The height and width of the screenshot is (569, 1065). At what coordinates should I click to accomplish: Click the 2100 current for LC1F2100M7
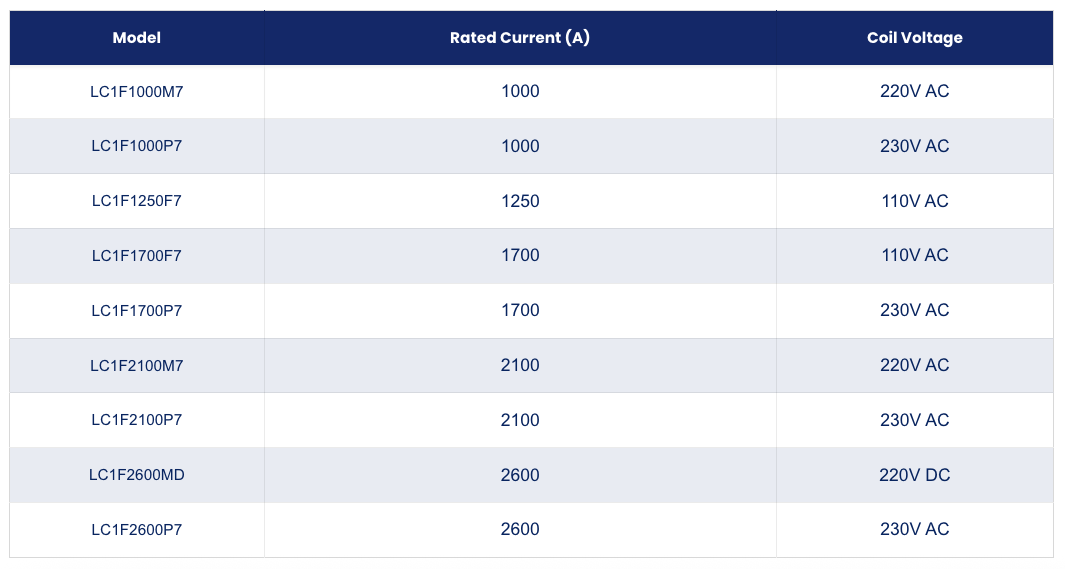click(x=520, y=365)
